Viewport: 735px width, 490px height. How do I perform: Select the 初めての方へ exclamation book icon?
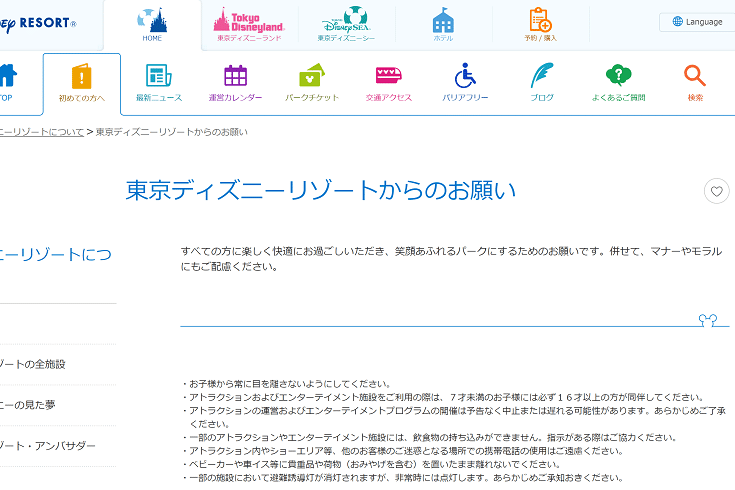click(82, 83)
